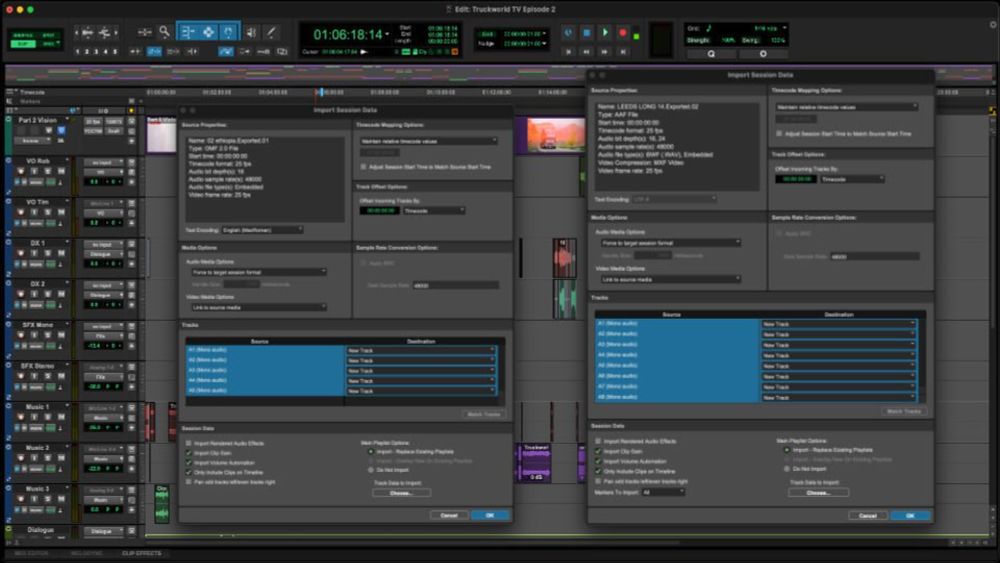
Task: Select the Grabber hand tool
Action: [x=228, y=32]
